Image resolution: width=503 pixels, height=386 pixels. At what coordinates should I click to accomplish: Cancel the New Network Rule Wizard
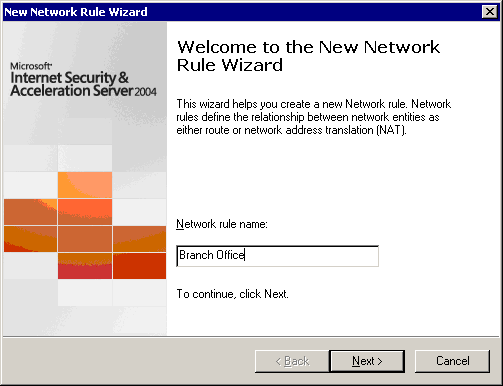point(452,361)
